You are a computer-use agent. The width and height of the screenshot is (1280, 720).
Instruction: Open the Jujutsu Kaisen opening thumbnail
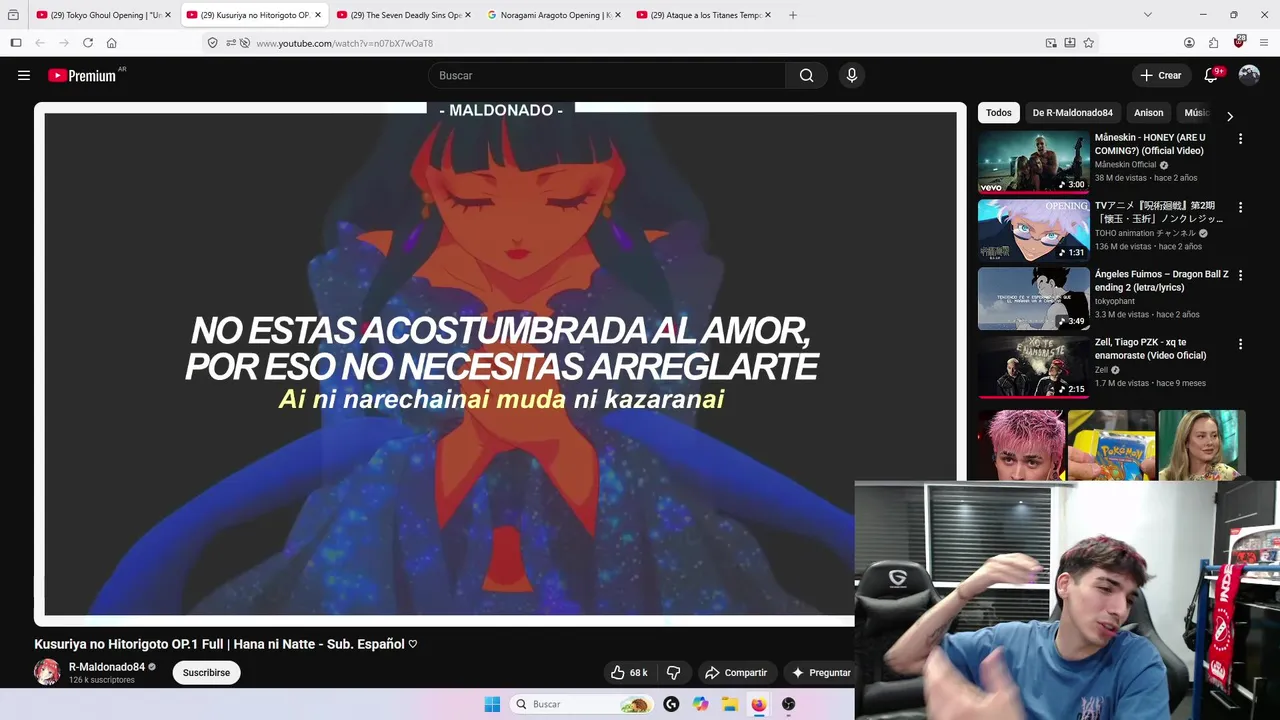click(x=1033, y=230)
